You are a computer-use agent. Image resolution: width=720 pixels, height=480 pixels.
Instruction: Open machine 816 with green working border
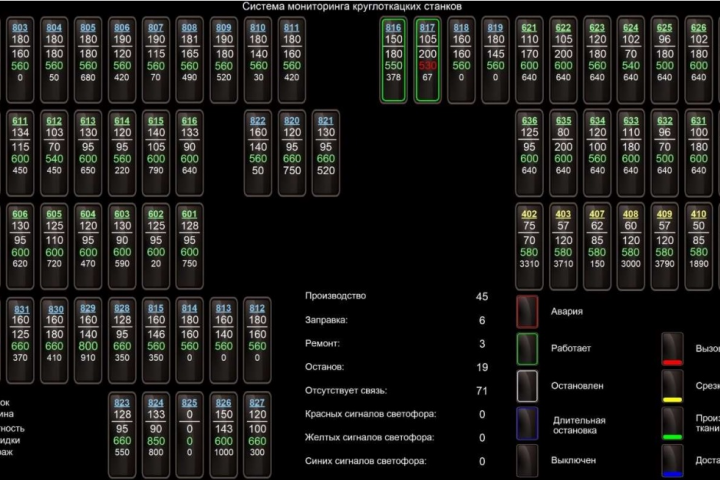click(x=394, y=60)
